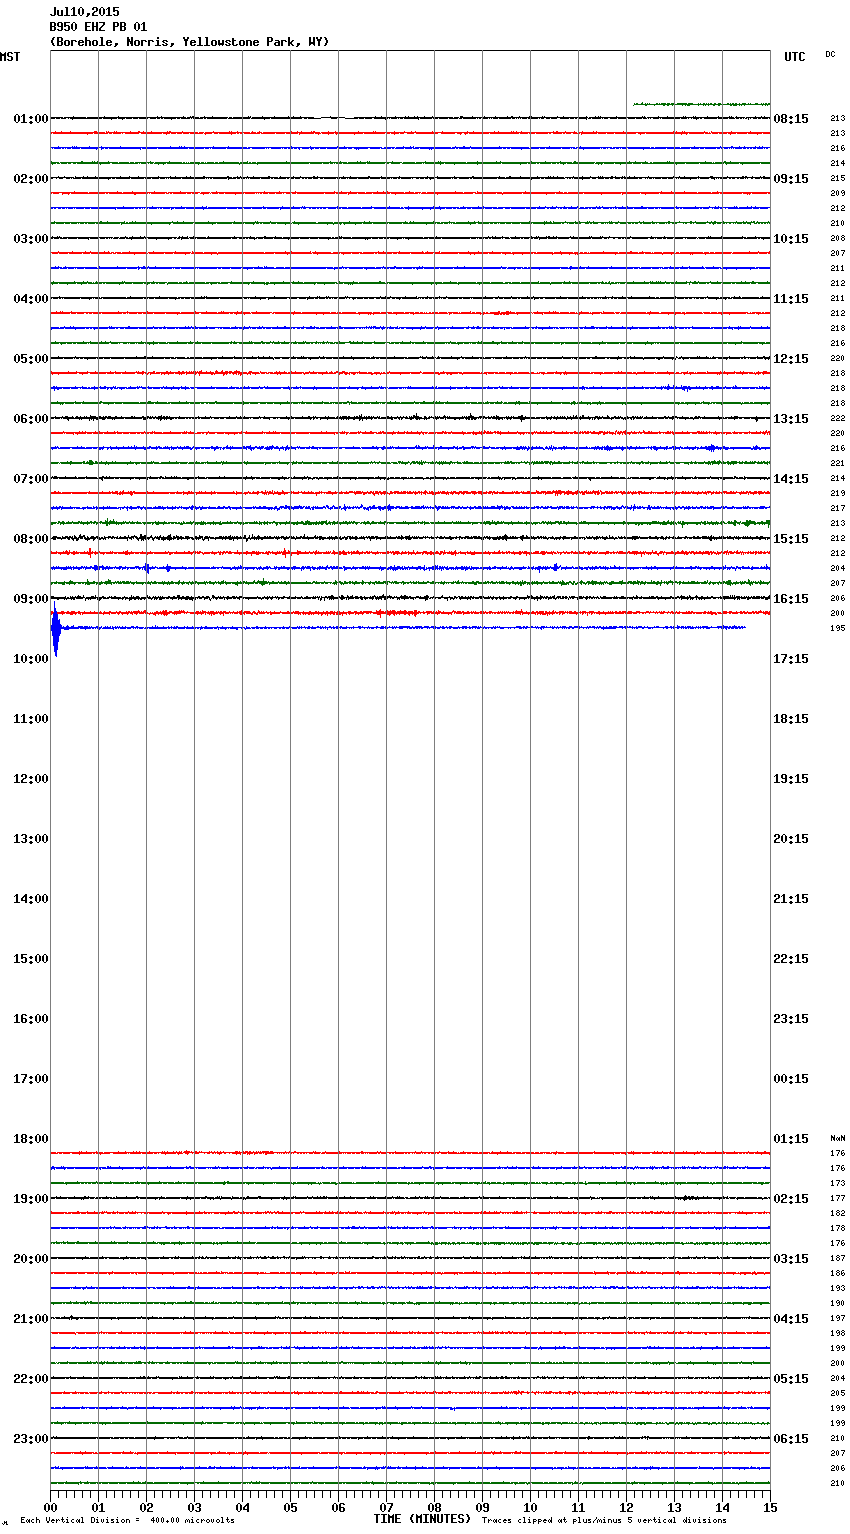Click the 04:15 UTC time label
Screen dimensions: 850x1534
pyautogui.click(x=791, y=1319)
